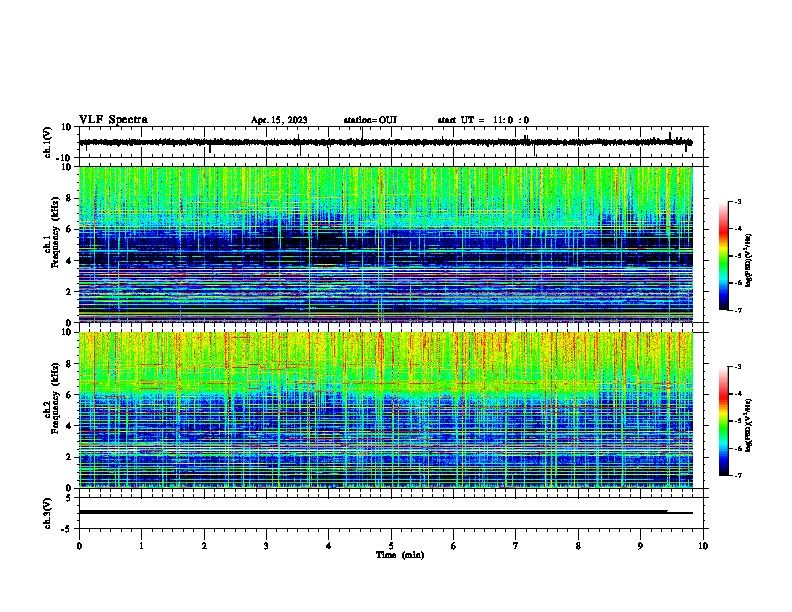Click the "8" minute tick label on time axis

click(x=578, y=546)
